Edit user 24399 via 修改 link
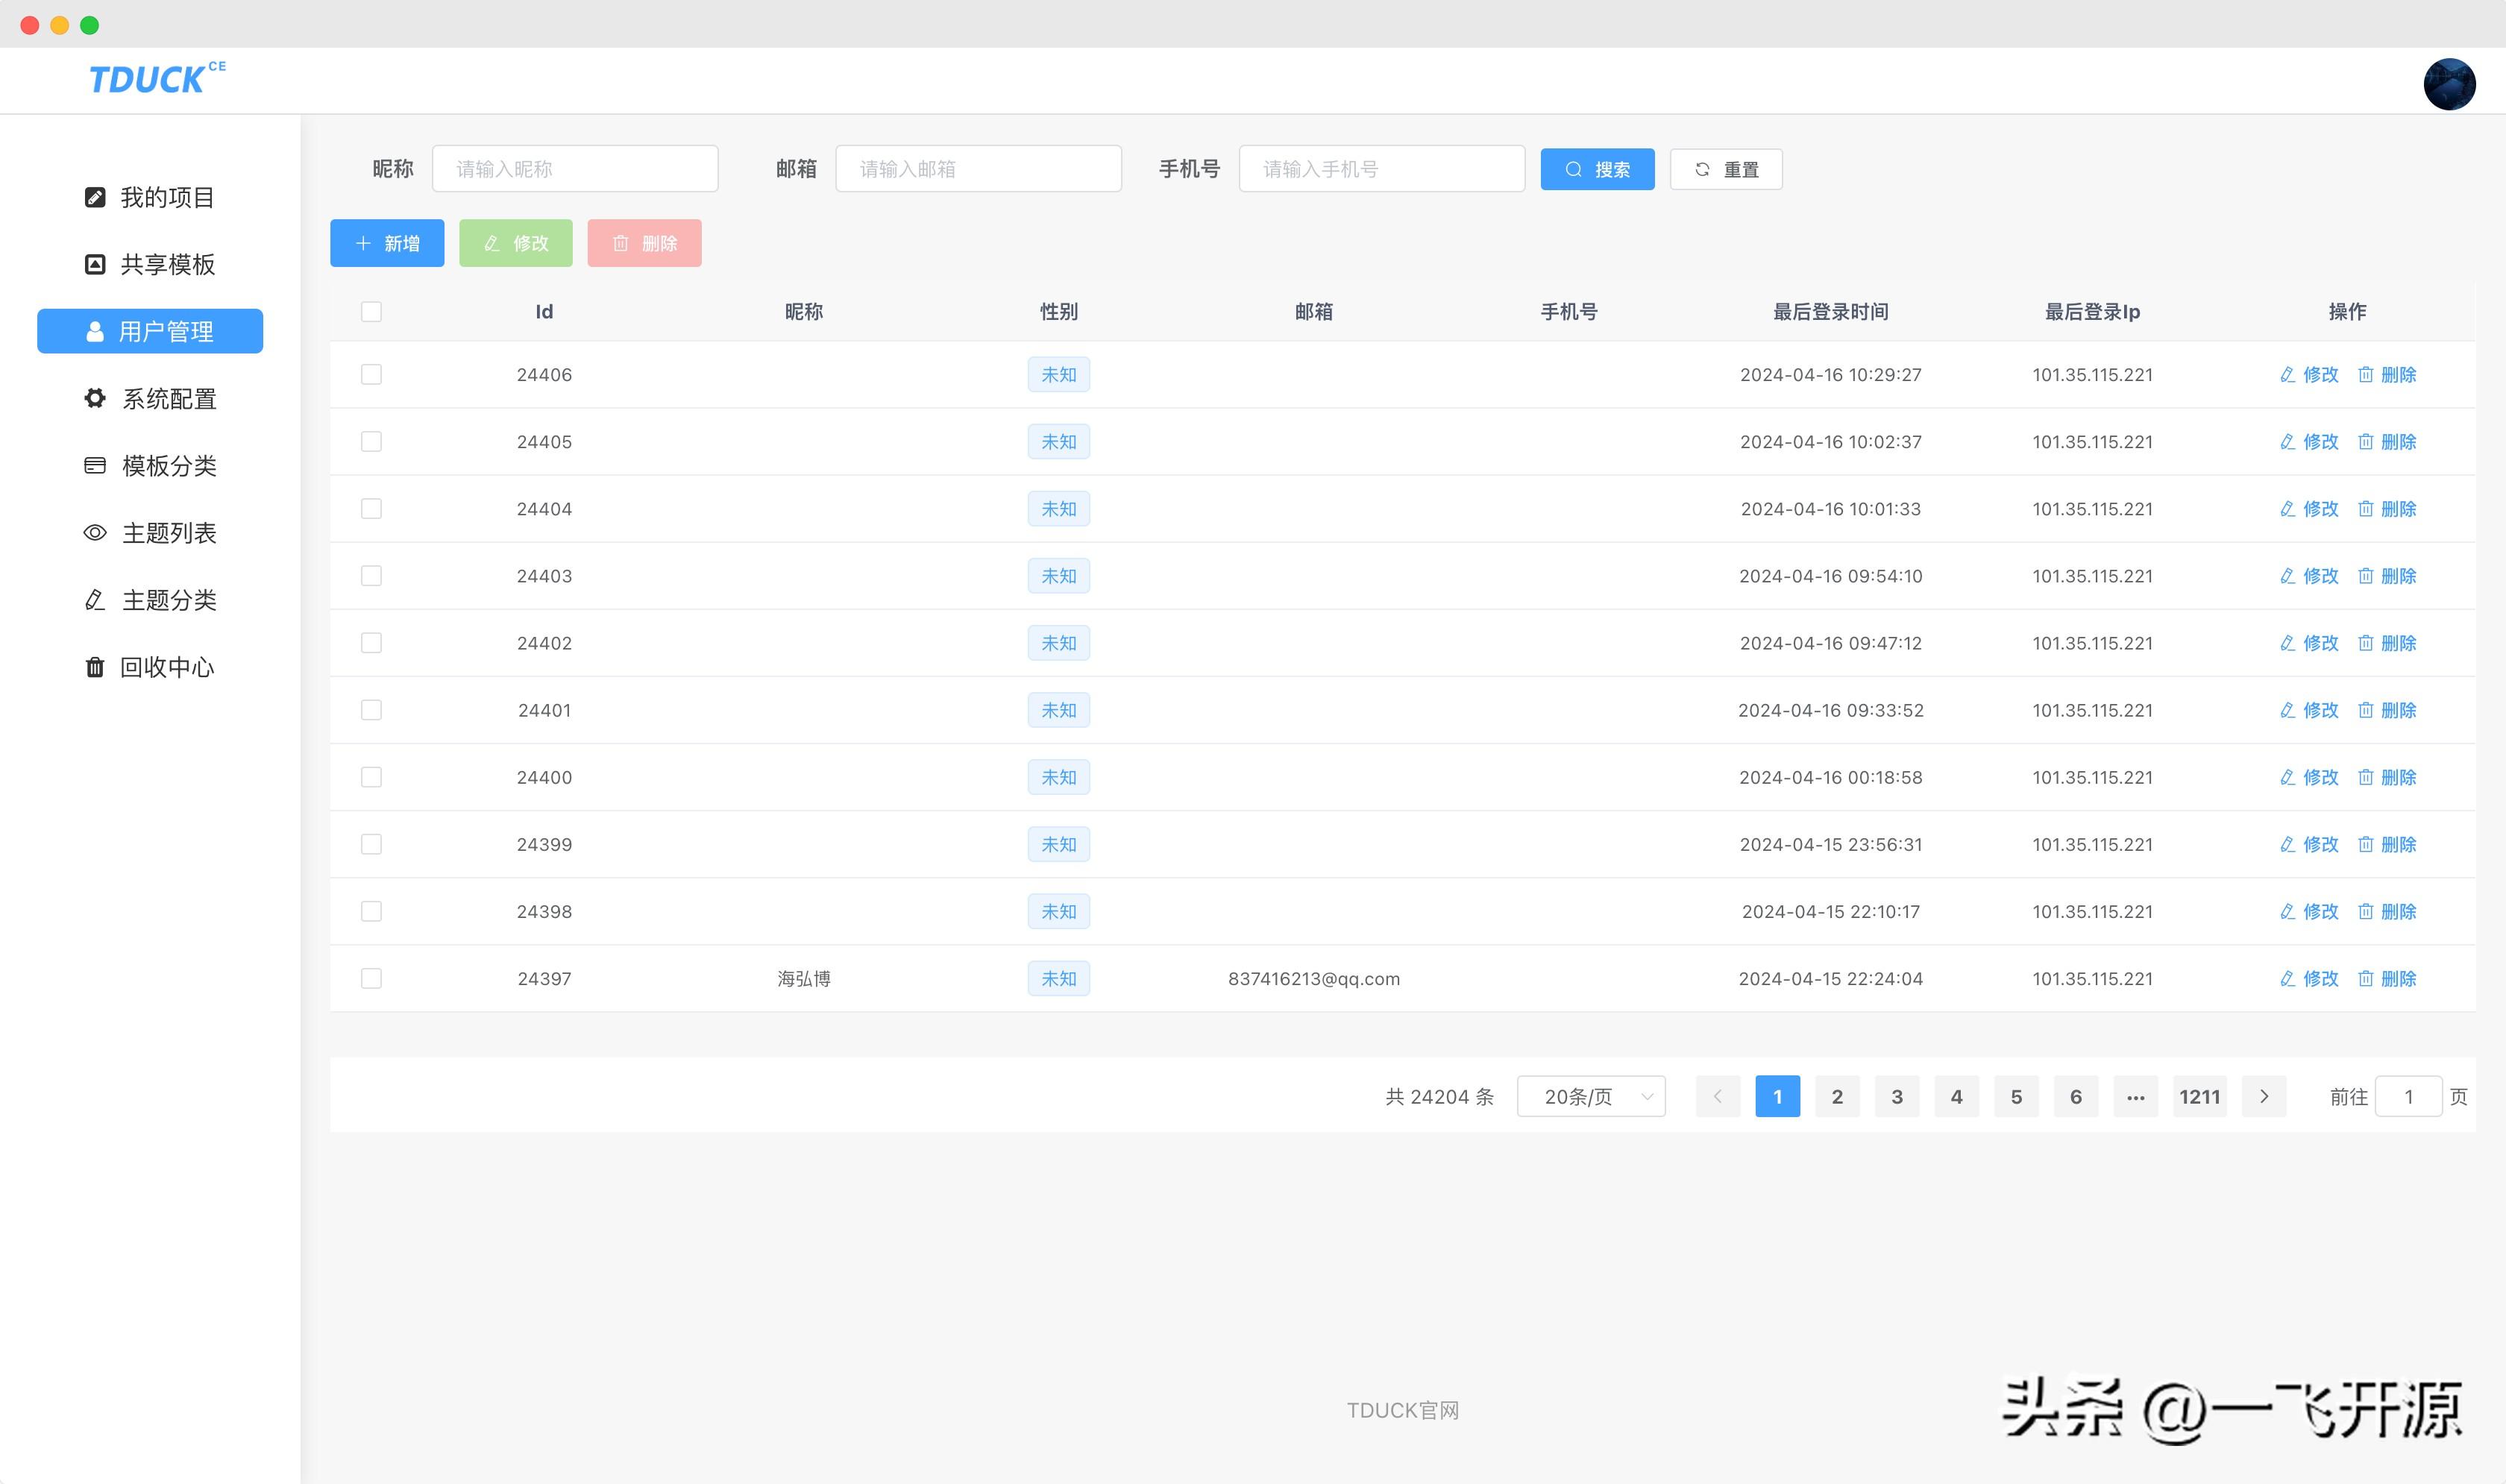This screenshot has height=1484, width=2506. 2309,844
